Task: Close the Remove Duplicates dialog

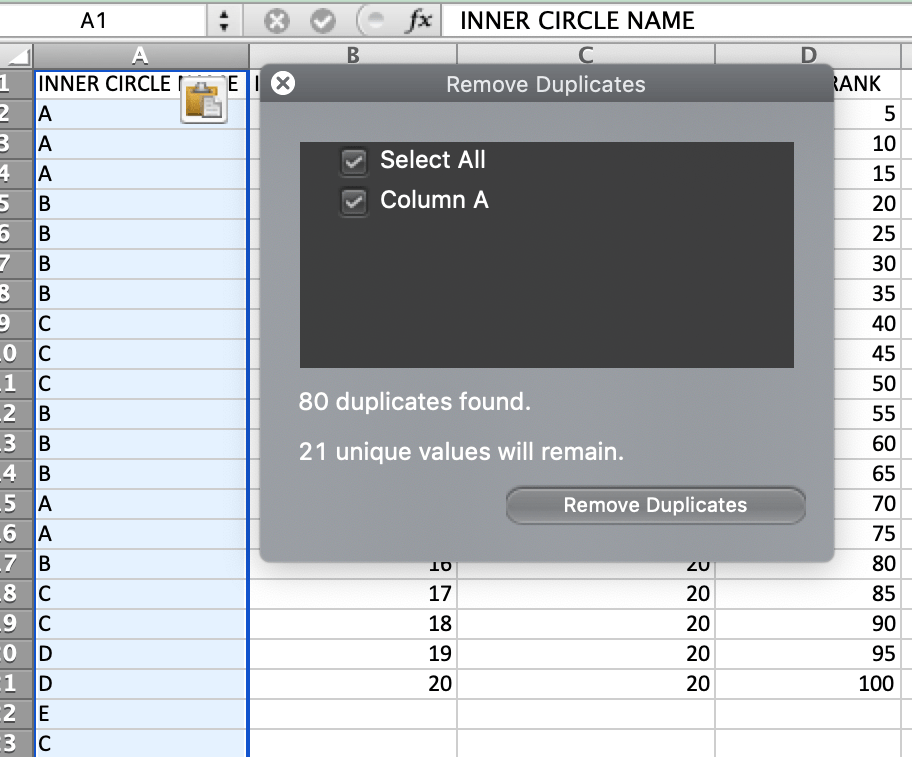Action: click(283, 84)
